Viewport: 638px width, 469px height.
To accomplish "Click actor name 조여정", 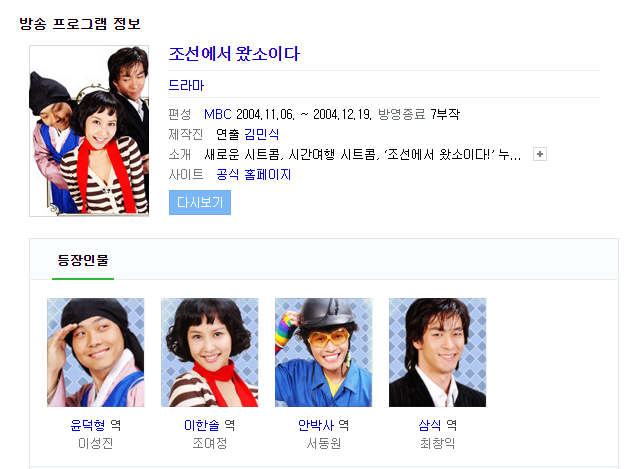I will point(210,443).
